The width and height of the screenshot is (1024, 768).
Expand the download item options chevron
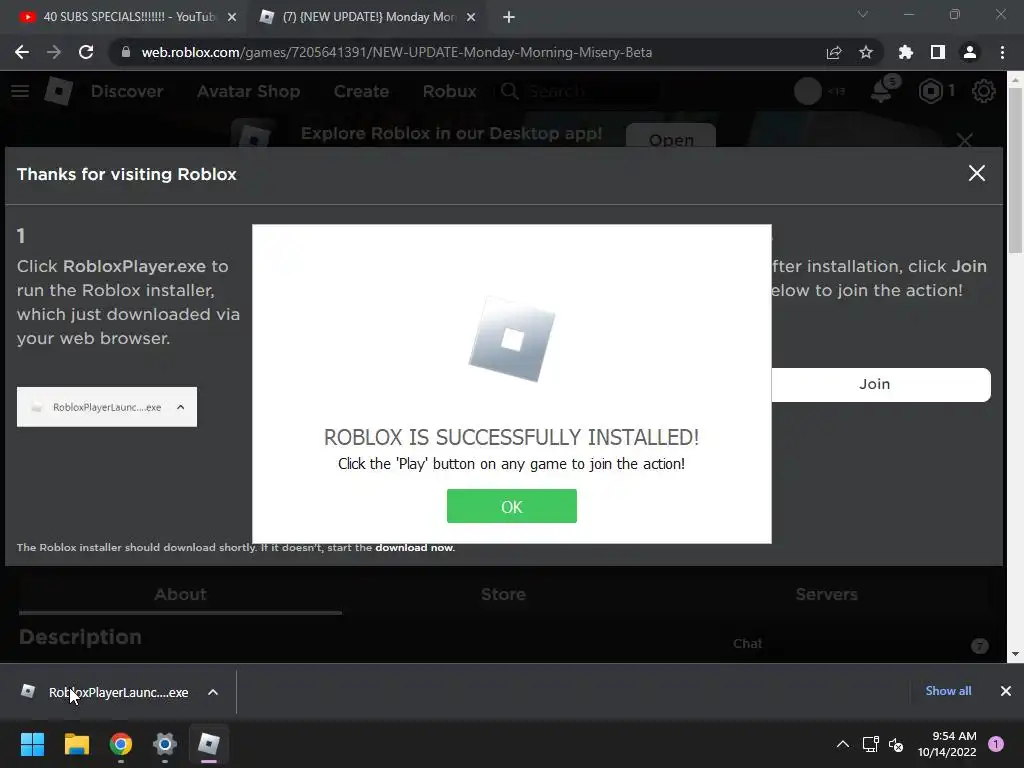tap(213, 692)
